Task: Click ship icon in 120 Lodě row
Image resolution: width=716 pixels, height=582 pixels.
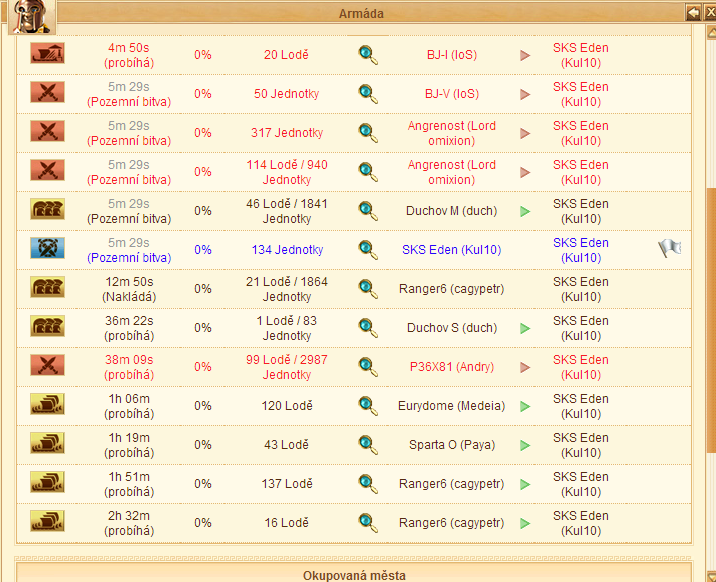Action: (47, 404)
